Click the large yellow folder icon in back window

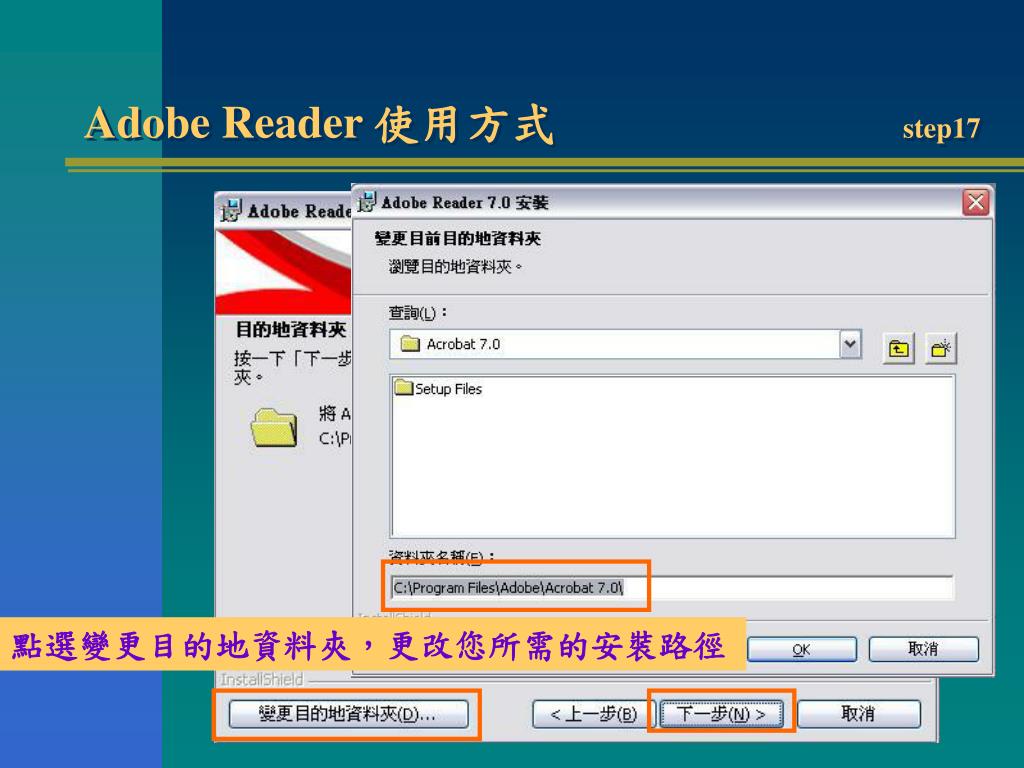[274, 428]
